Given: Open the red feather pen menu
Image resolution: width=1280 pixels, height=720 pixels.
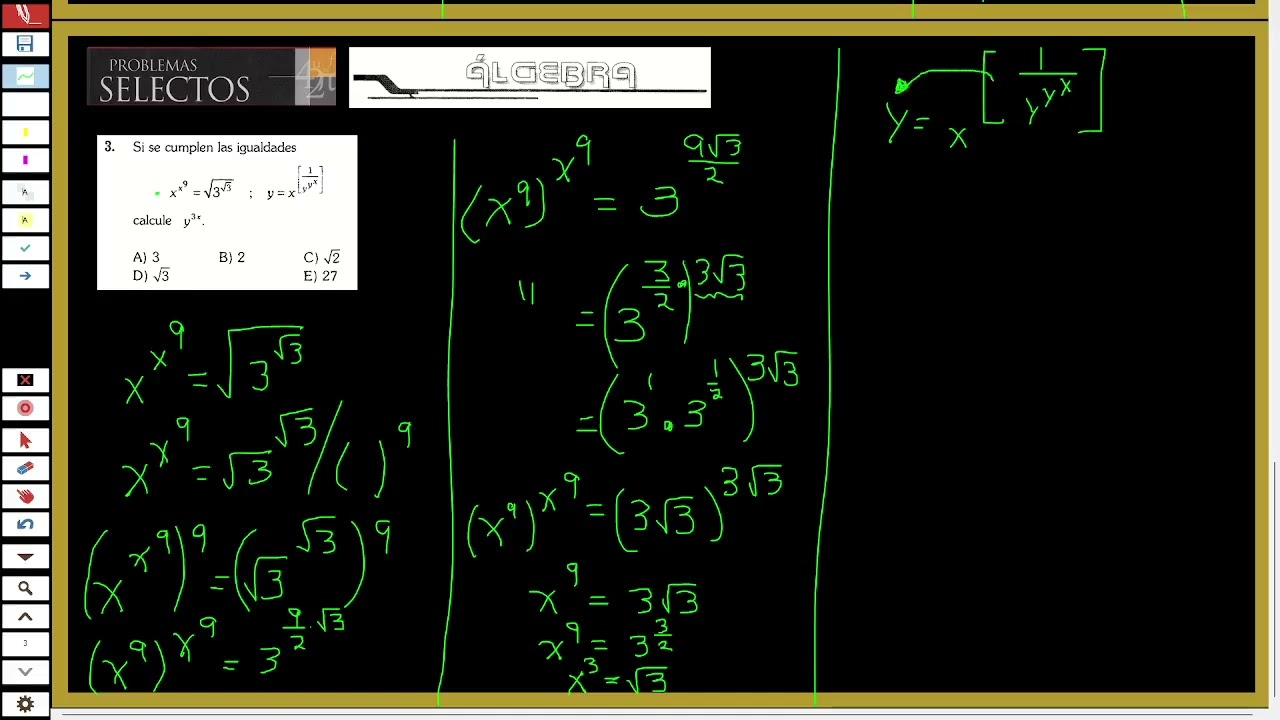Looking at the screenshot, I should tap(25, 14).
